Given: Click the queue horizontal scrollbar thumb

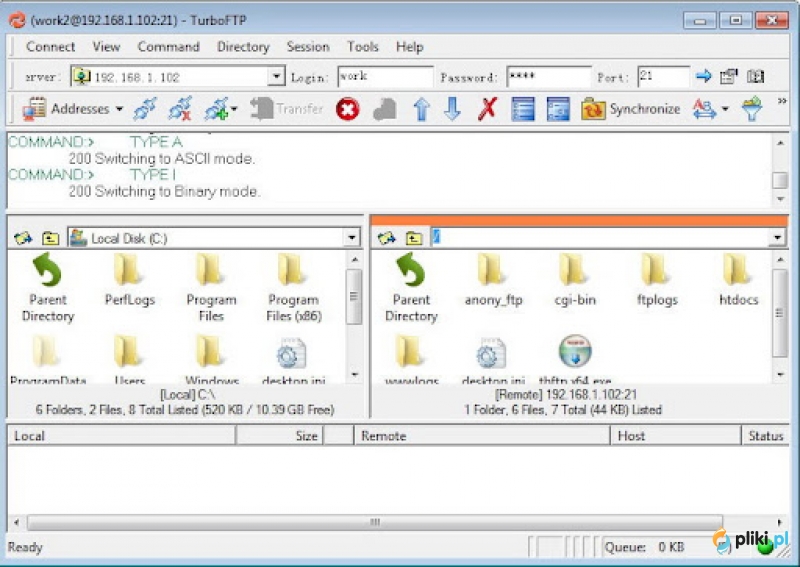Looking at the screenshot, I should [375, 522].
